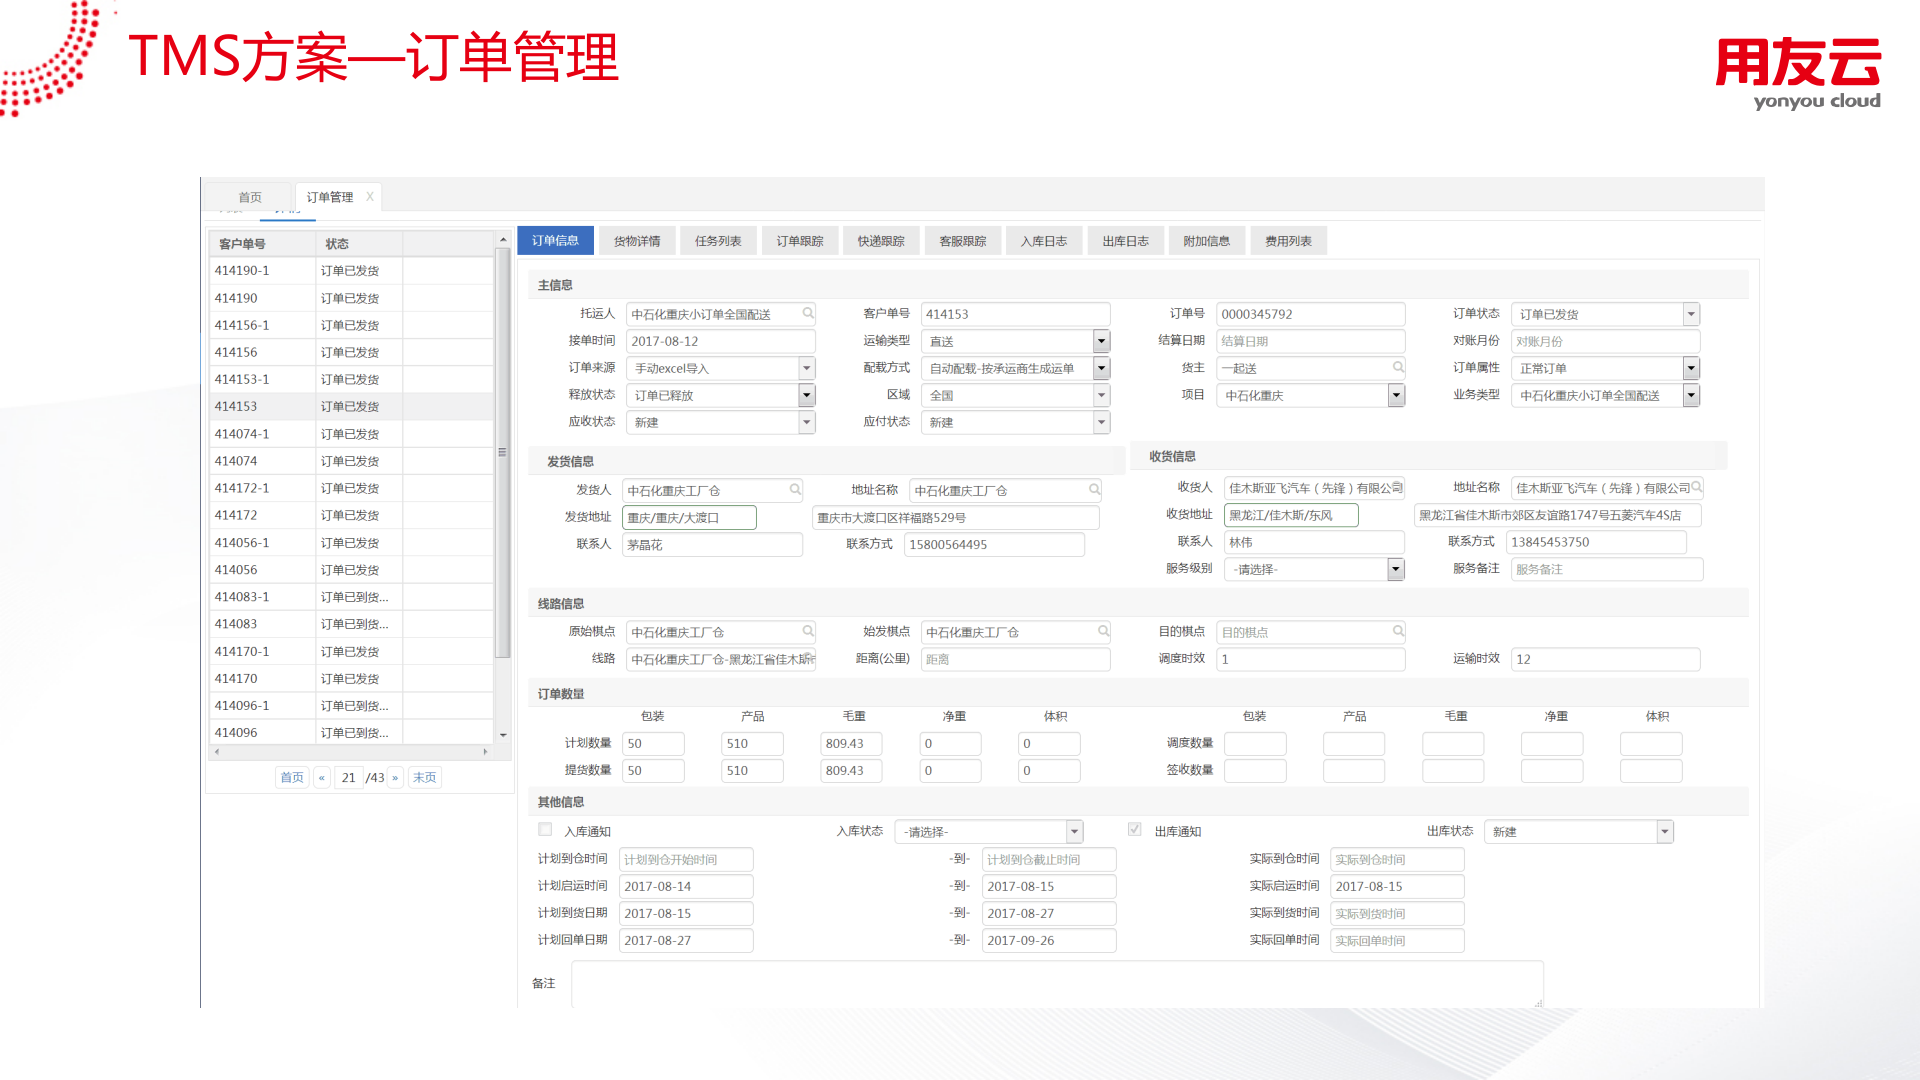
Task: Click the 末页 pagination button
Action: coord(424,777)
